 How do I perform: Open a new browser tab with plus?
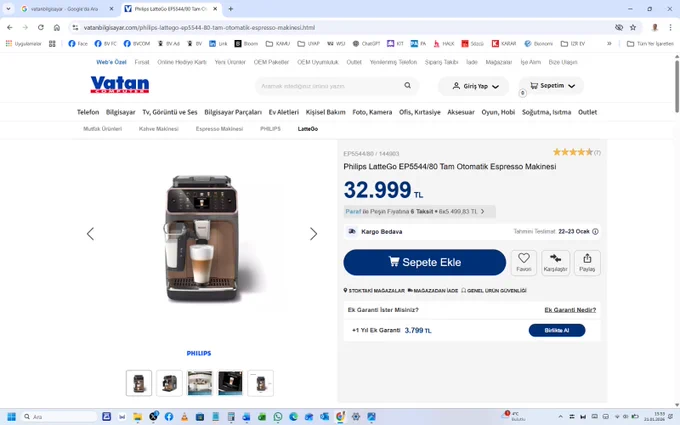231,9
